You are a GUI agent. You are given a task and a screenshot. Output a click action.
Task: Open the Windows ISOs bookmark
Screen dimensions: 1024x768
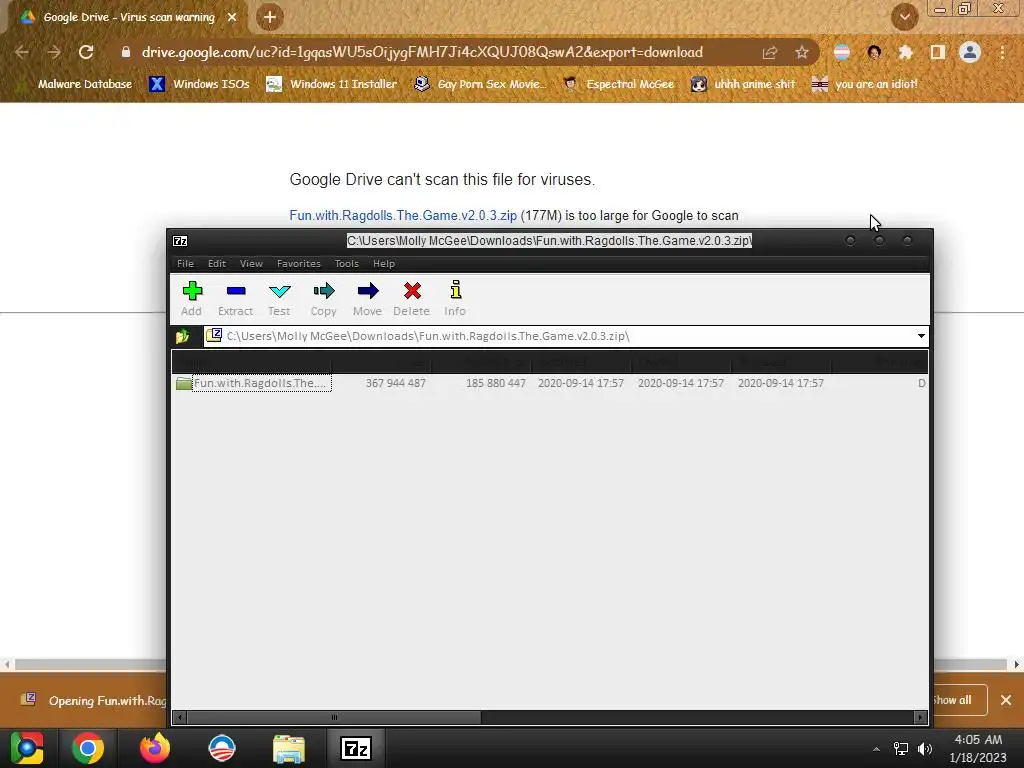pyautogui.click(x=199, y=84)
